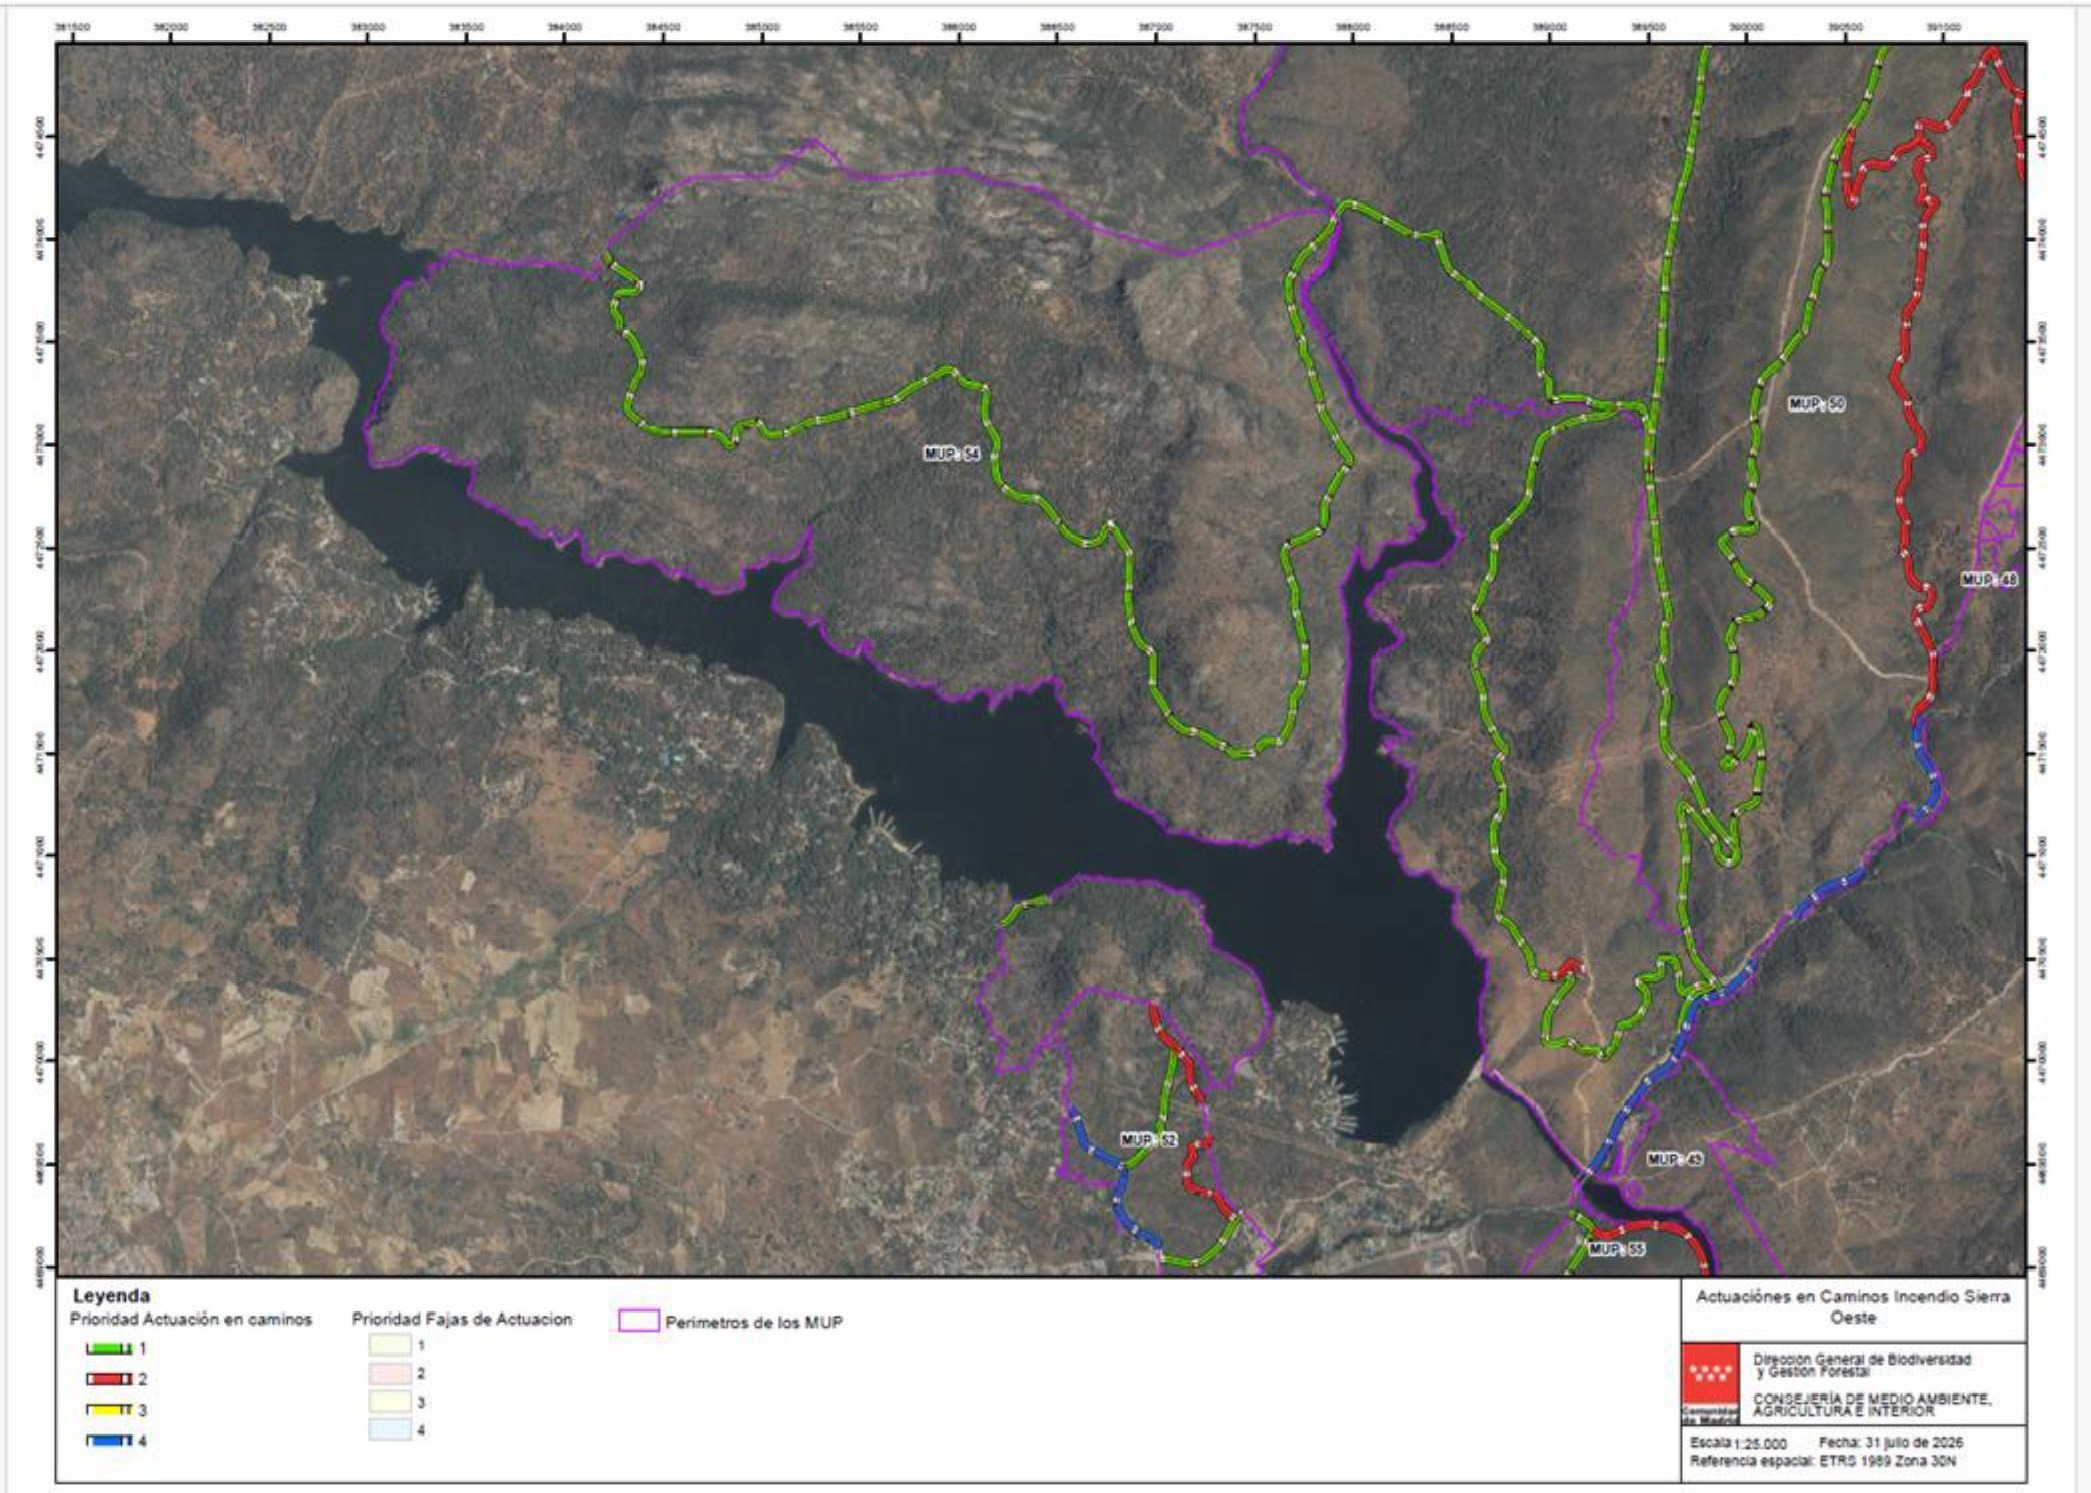Click the number 3 beside yellow road symbol
This screenshot has width=2091, height=1493.
point(142,1410)
